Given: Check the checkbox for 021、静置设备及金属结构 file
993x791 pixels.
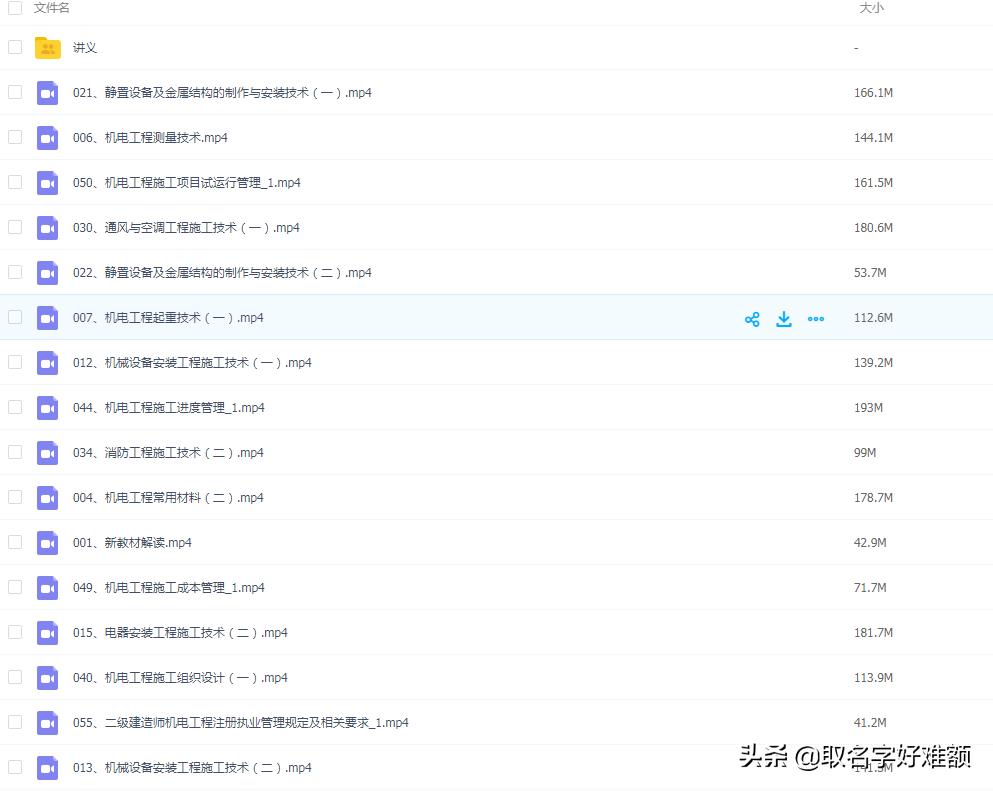Looking at the screenshot, I should 15,92.
